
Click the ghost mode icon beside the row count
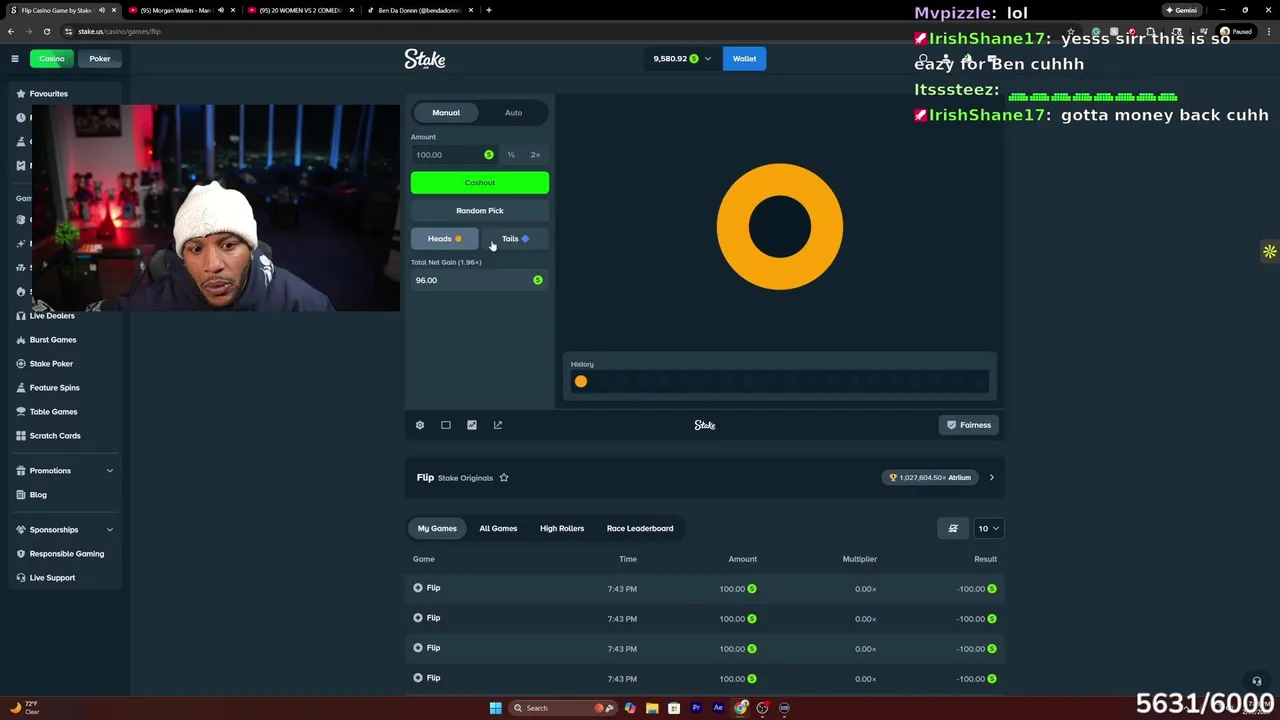coord(953,528)
